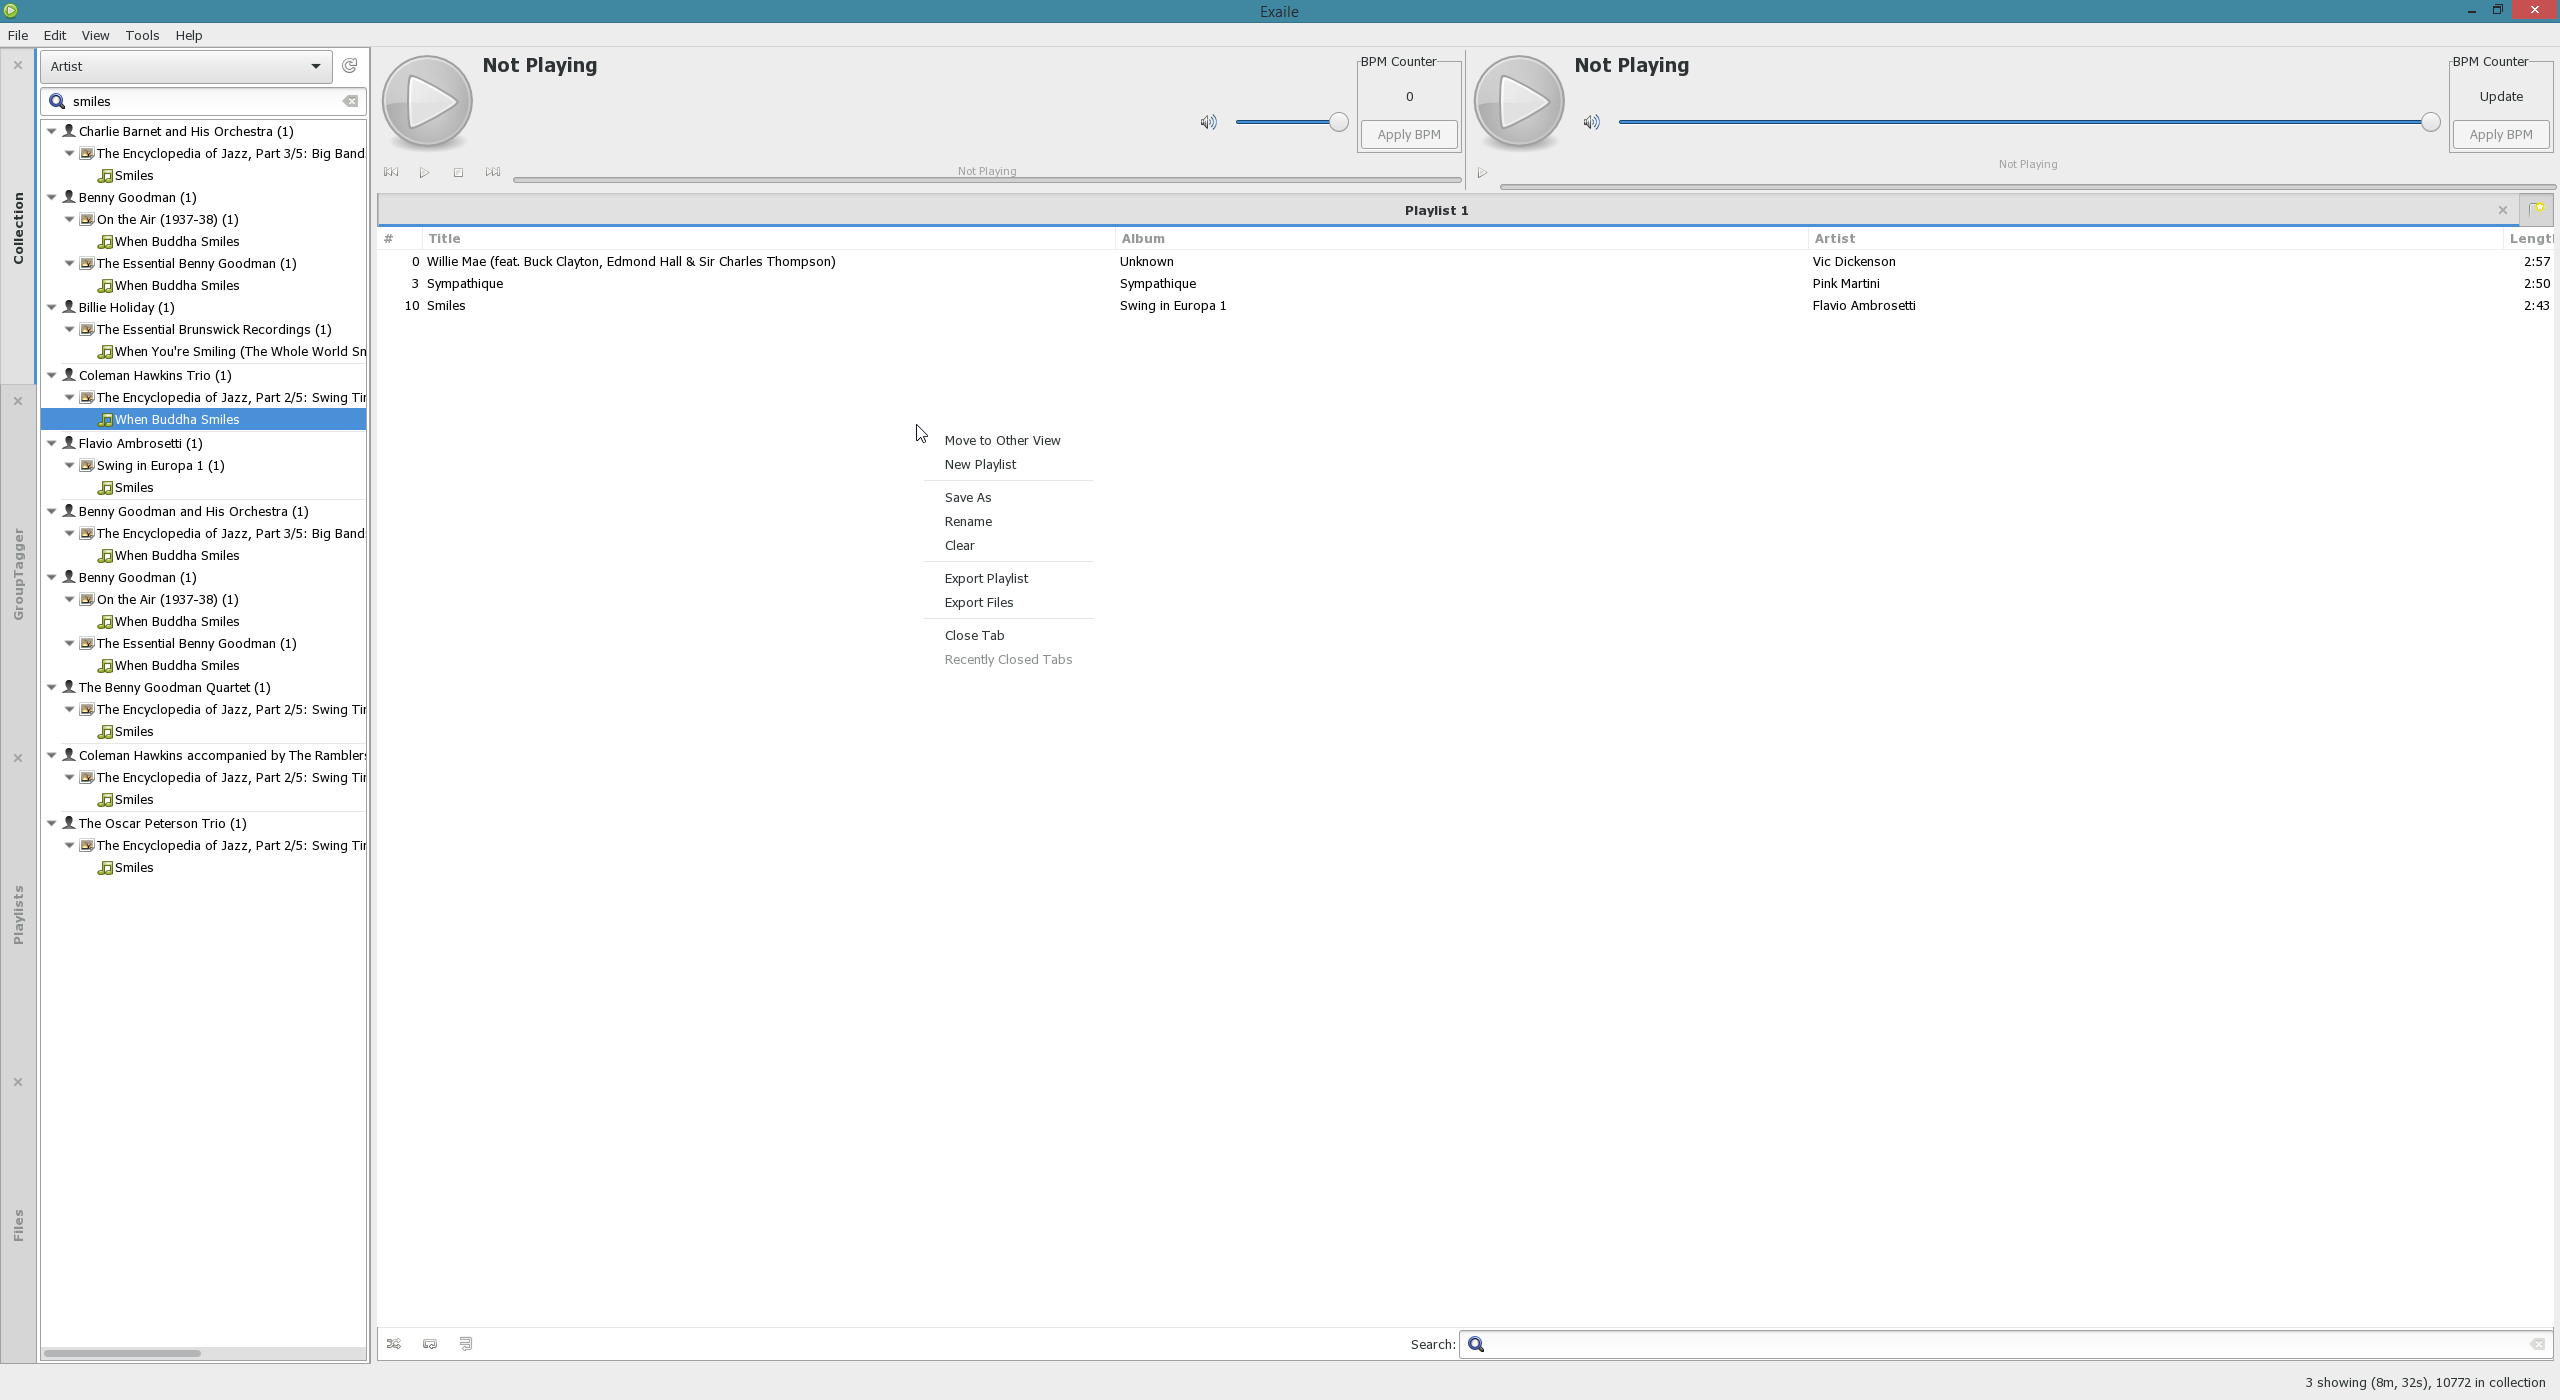Collapse The Benny Goodman Quartet node

pos(52,687)
